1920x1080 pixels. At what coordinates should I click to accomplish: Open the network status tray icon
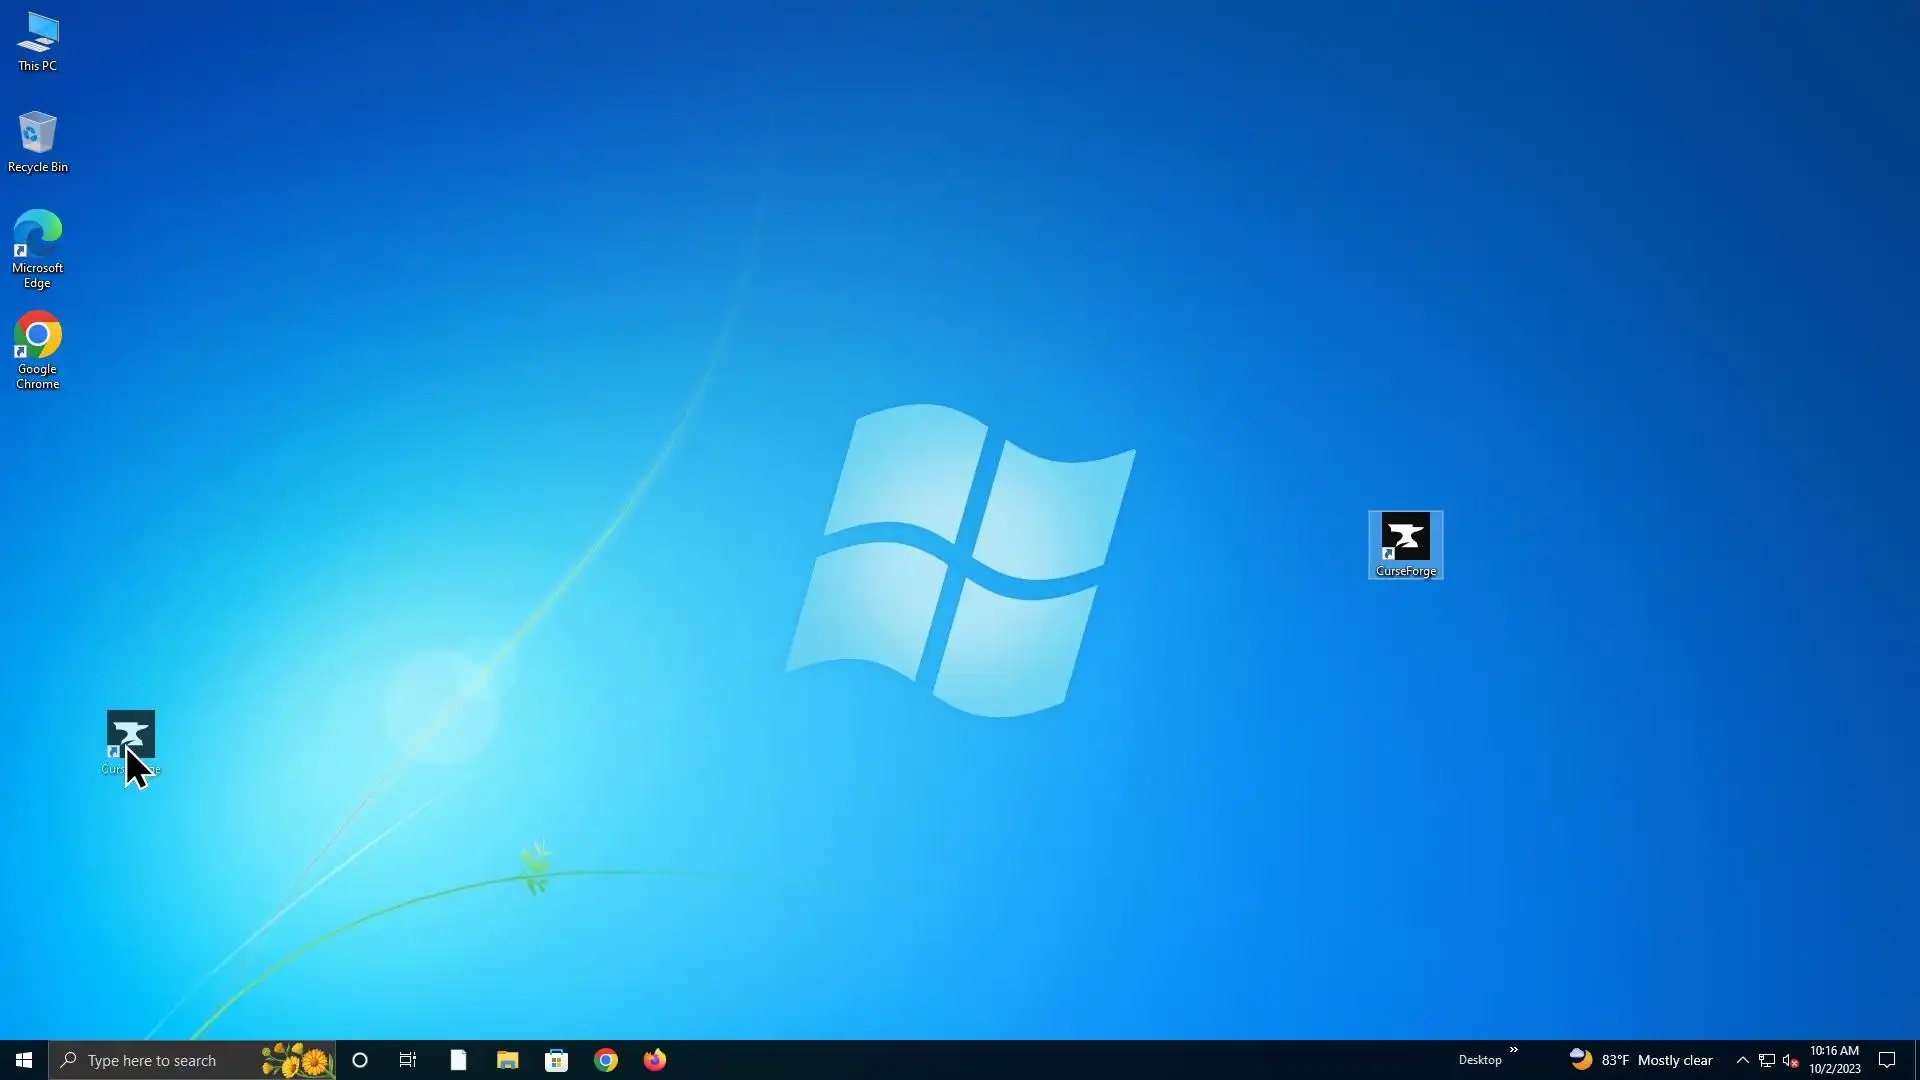pyautogui.click(x=1767, y=1060)
